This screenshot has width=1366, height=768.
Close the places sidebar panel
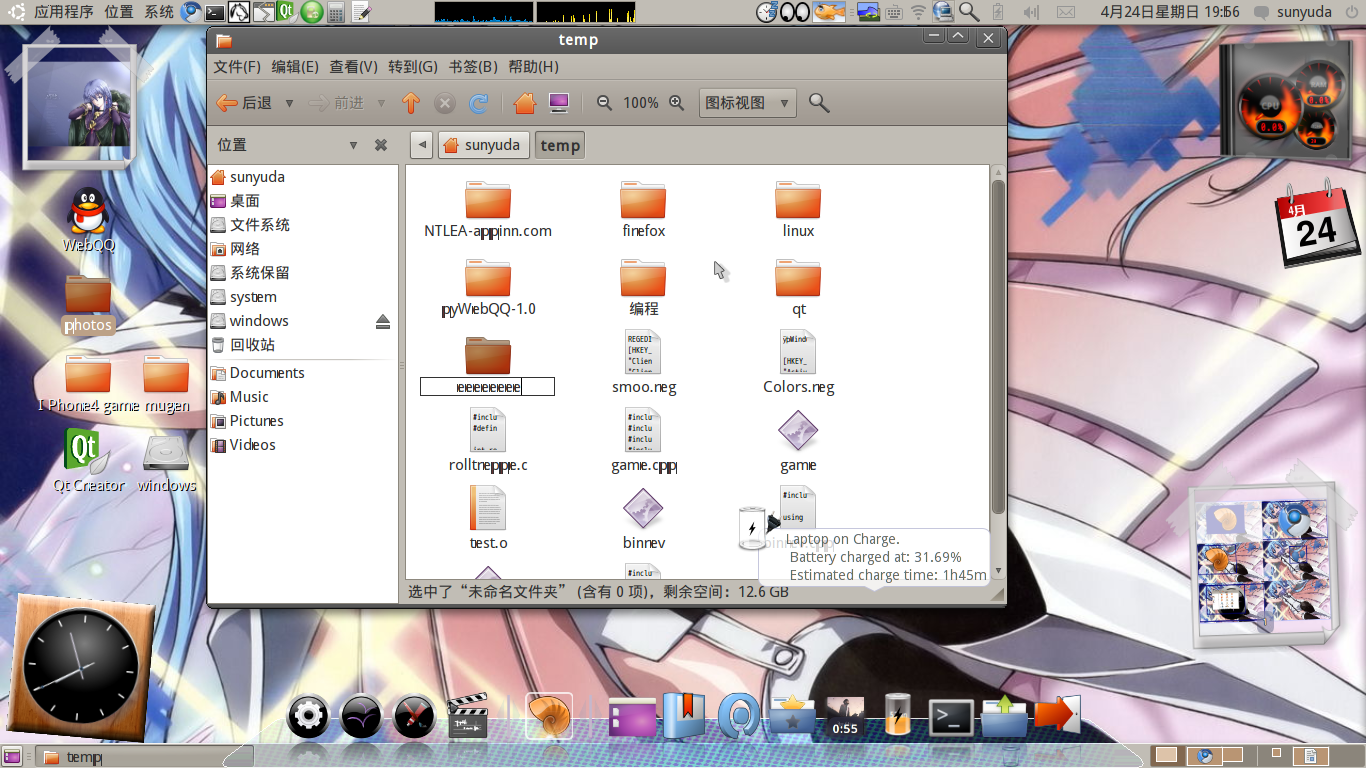click(x=381, y=145)
